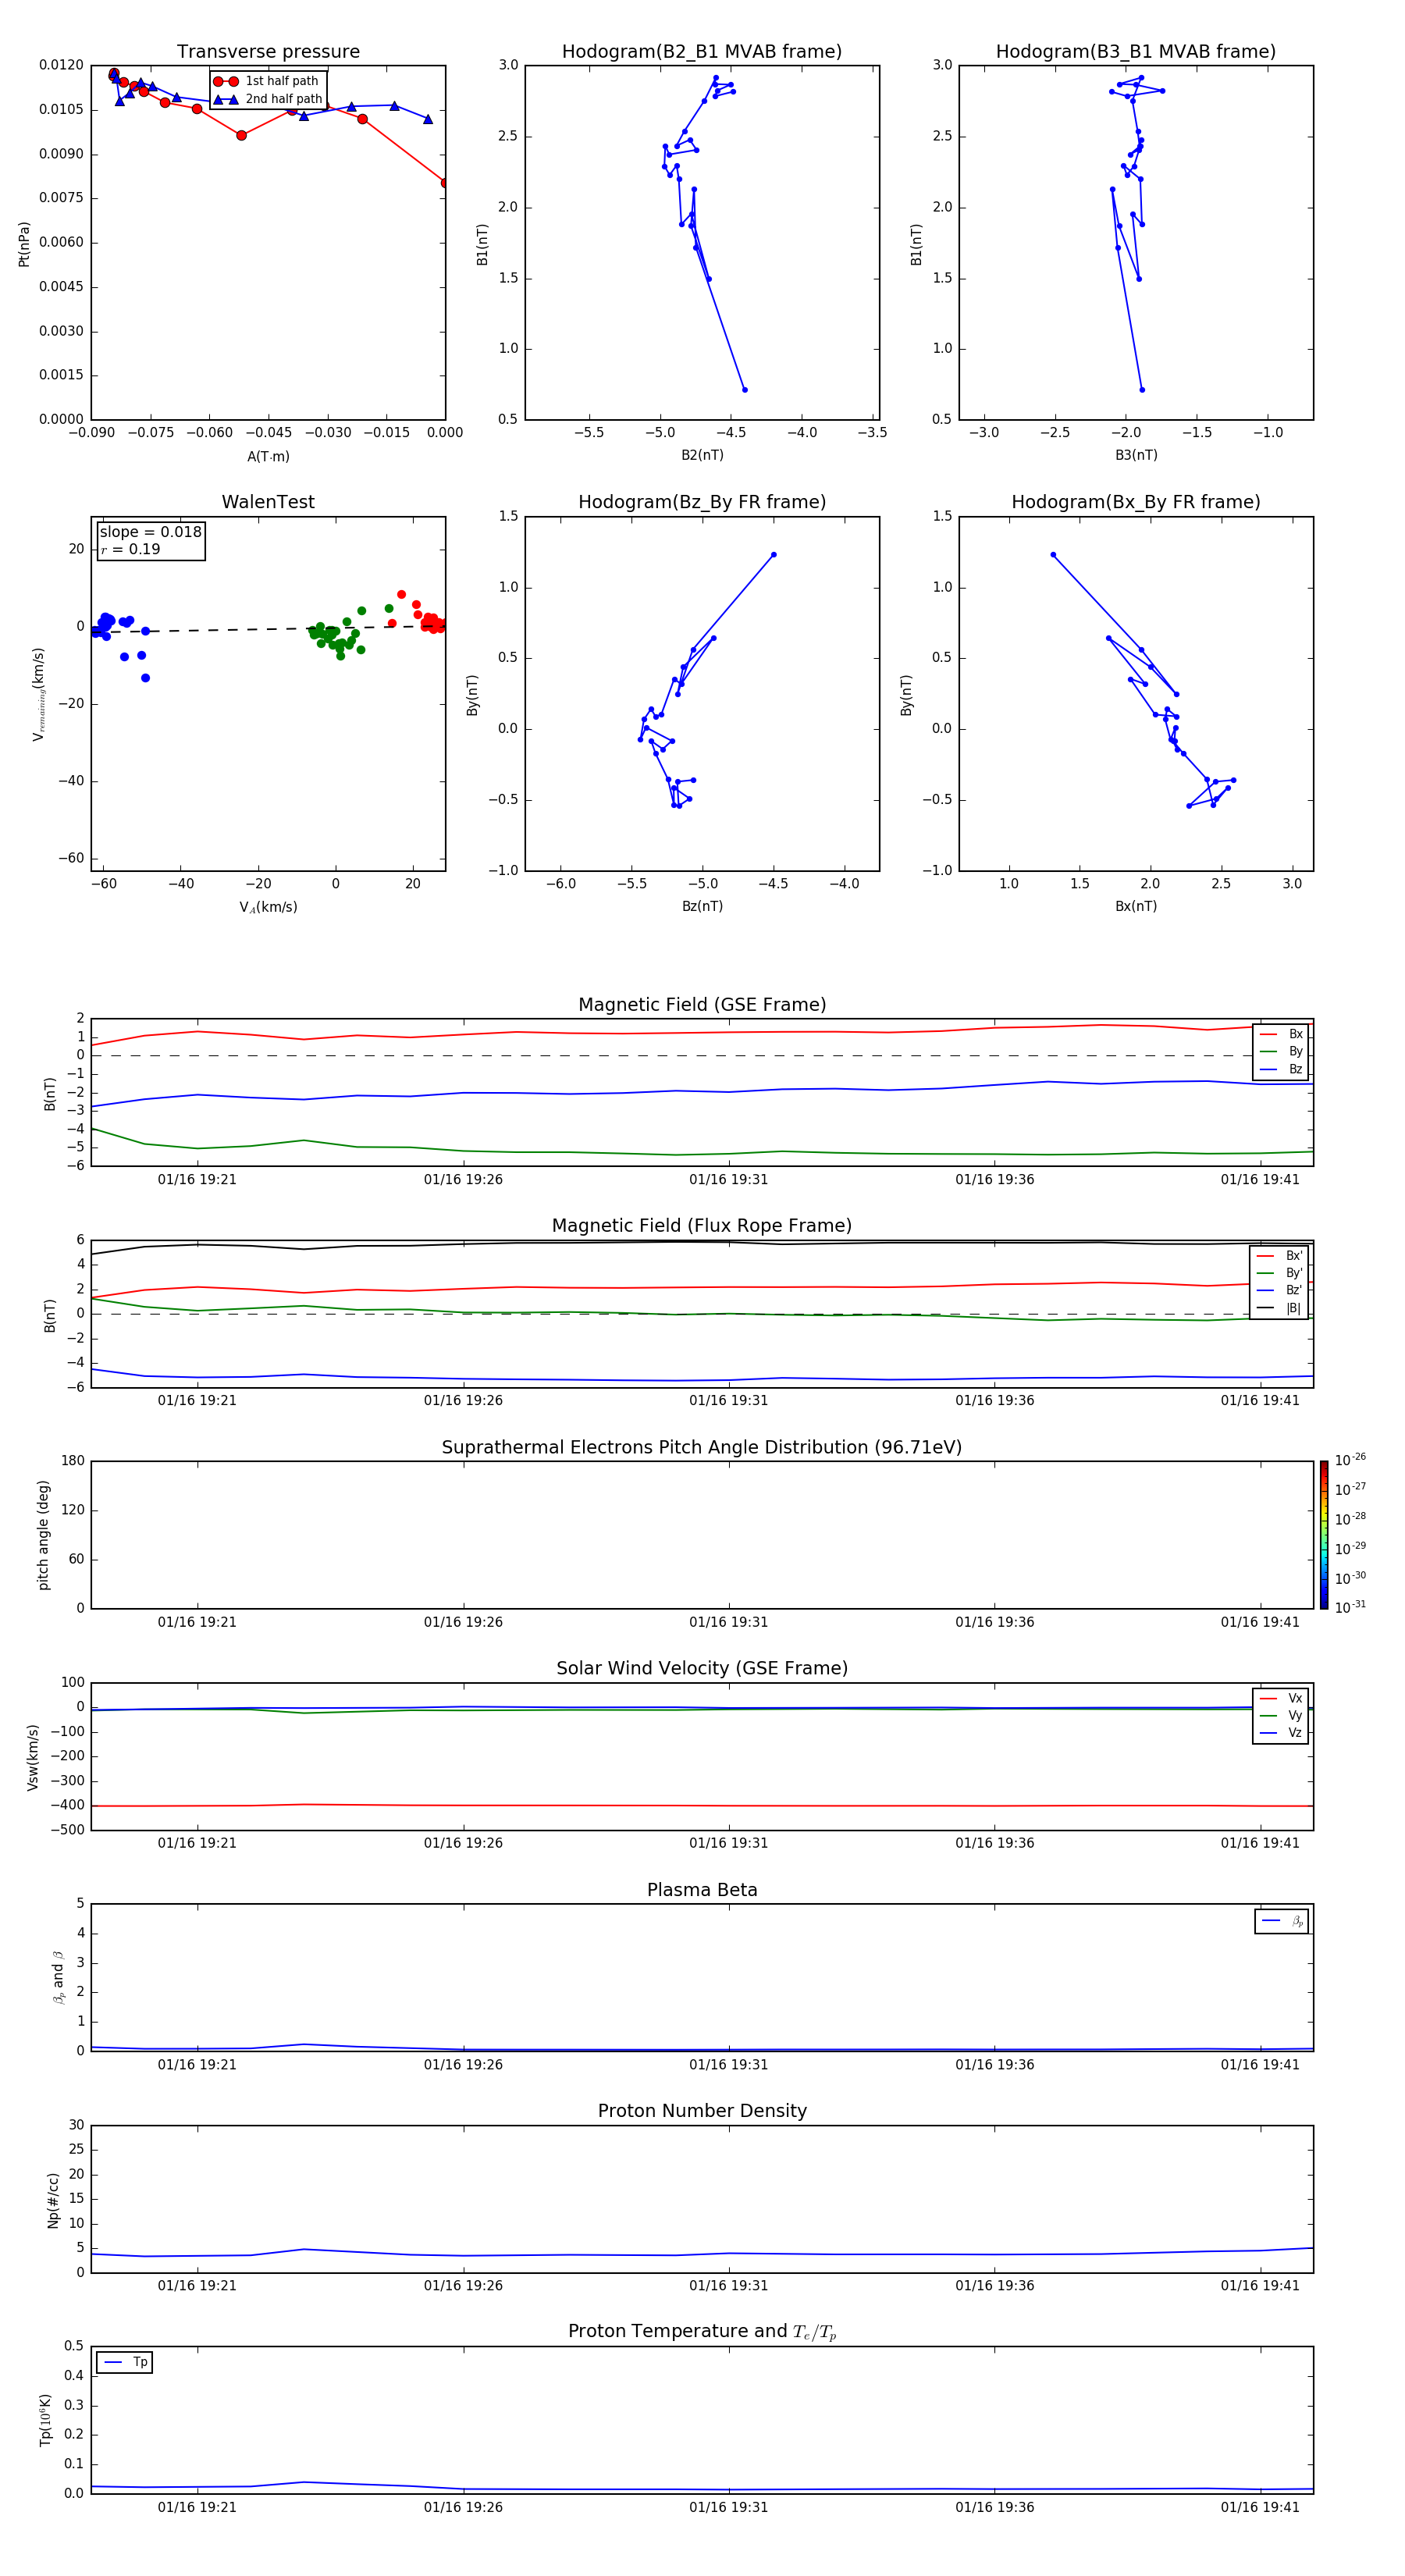The image size is (1405, 2576).
Task: Click the '01/16 19:36' tick under pitch angle plot
Action: click(995, 1623)
